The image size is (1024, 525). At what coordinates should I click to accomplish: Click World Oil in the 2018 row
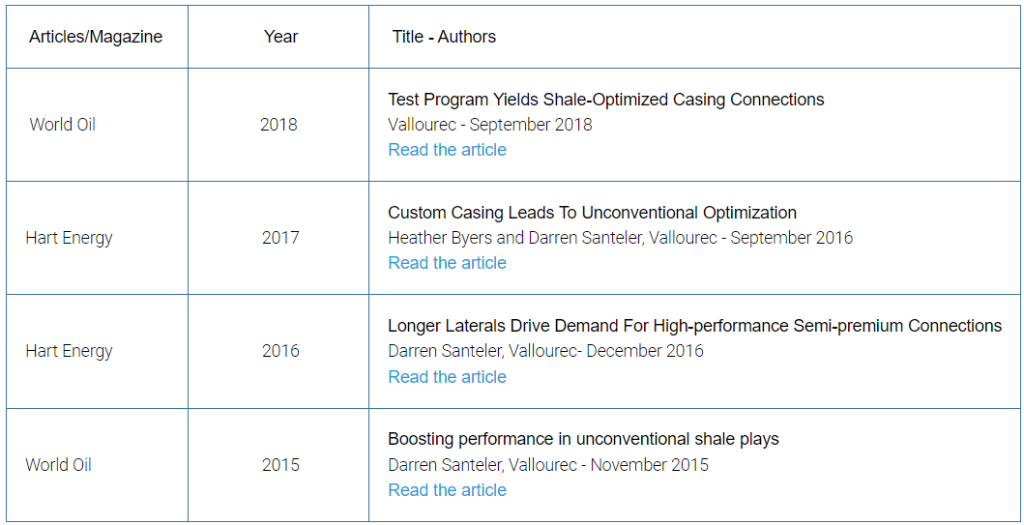pos(63,124)
